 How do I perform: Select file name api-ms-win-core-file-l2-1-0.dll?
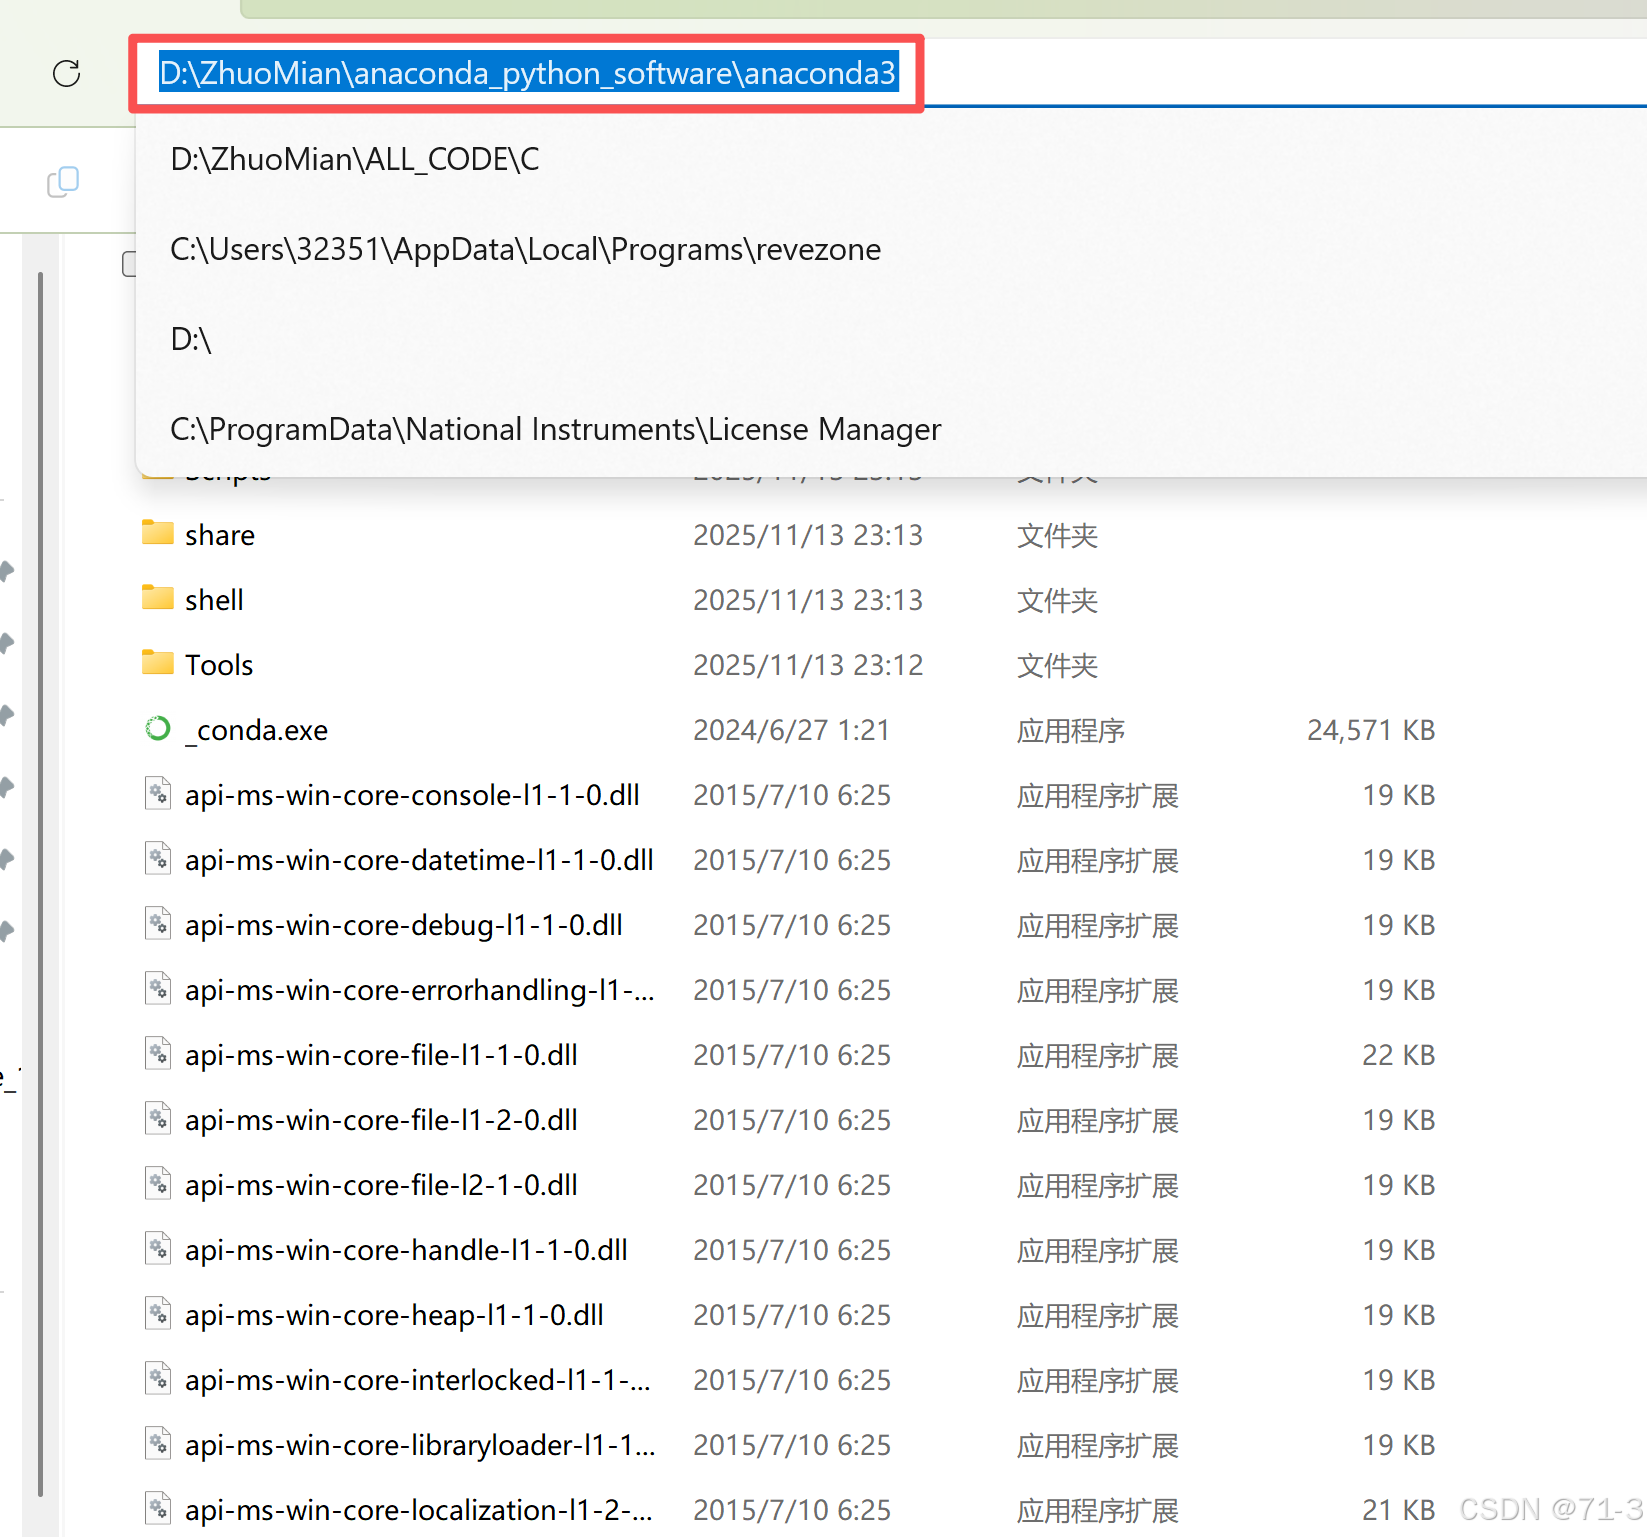(381, 1185)
